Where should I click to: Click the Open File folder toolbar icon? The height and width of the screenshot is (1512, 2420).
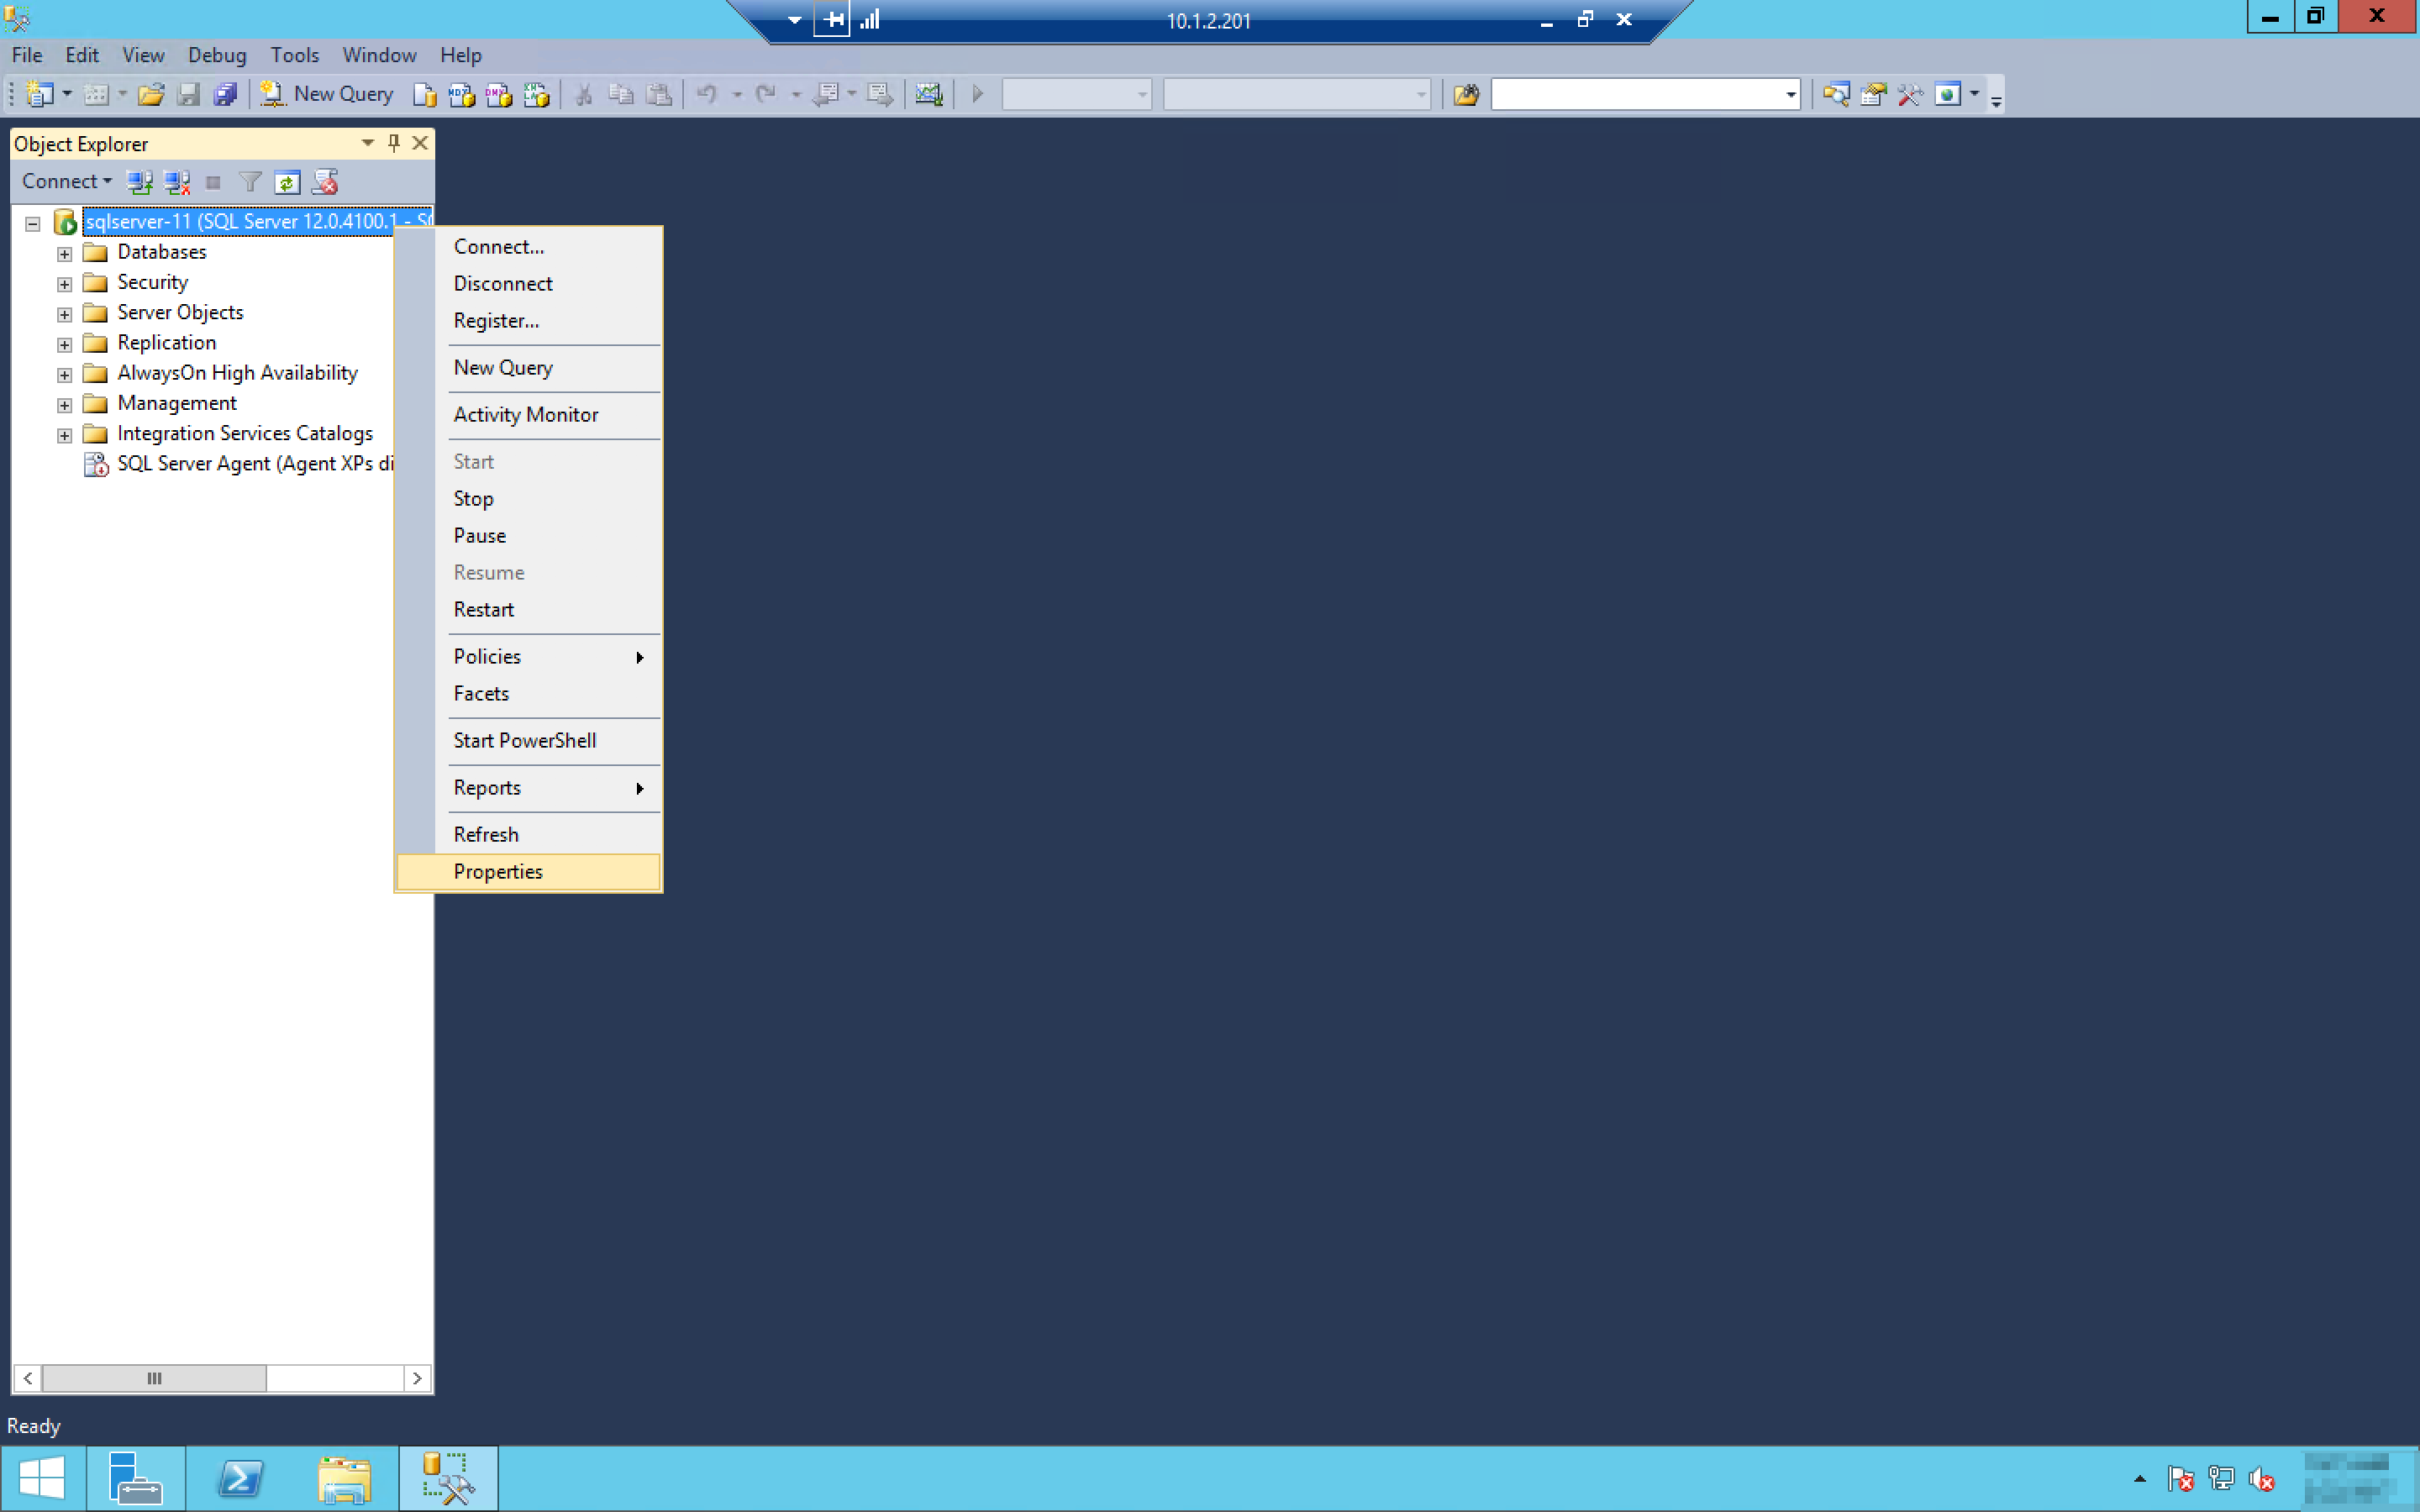[151, 94]
